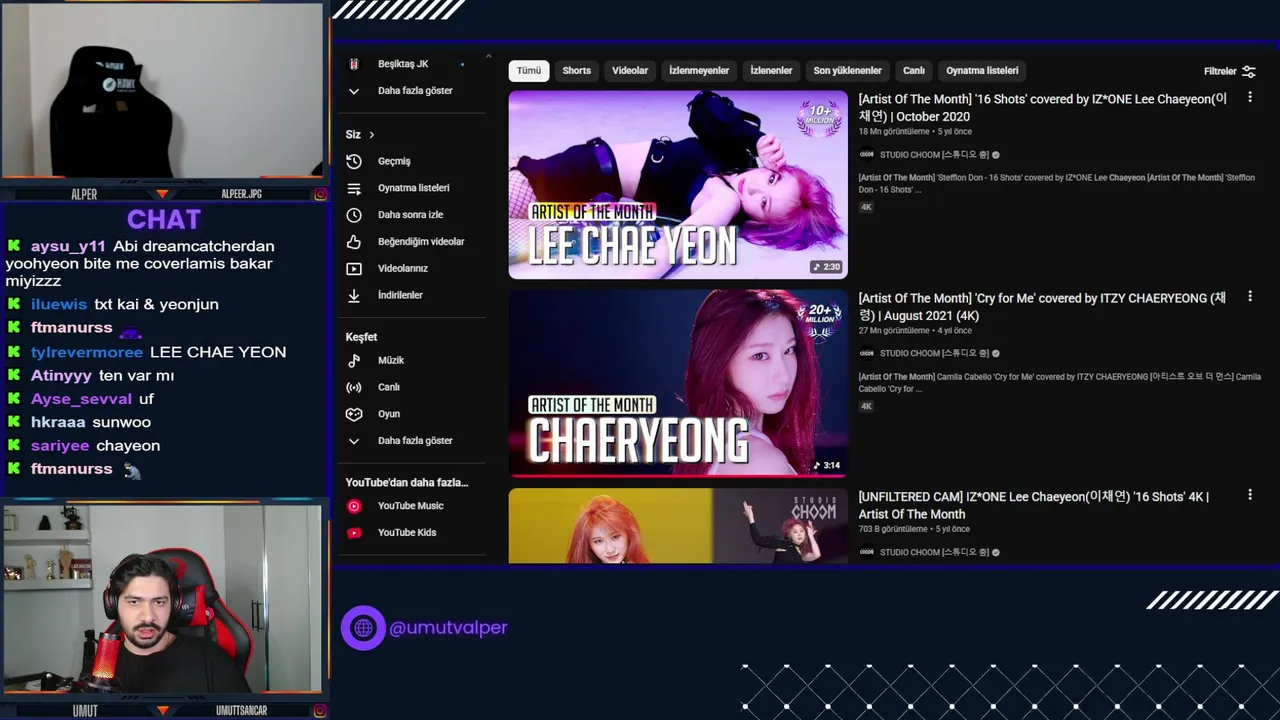Viewport: 1280px width, 720px height.
Task: Click Canlı broadcast icon in sidebar
Action: 353,387
